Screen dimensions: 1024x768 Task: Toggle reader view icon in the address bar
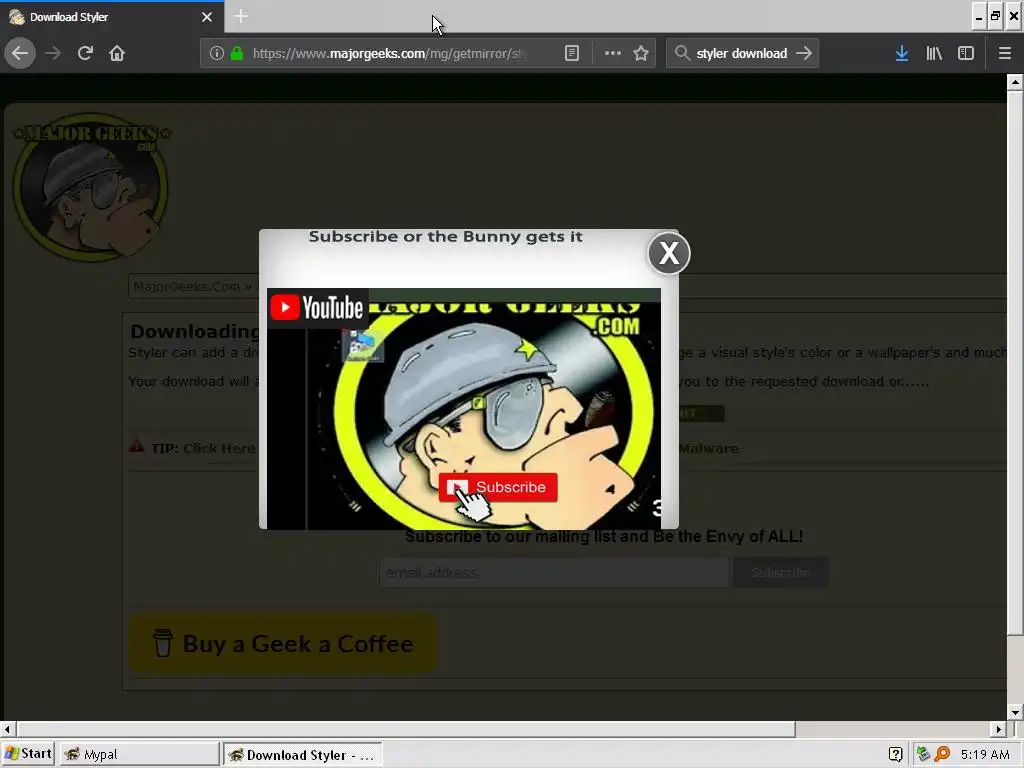(x=571, y=53)
